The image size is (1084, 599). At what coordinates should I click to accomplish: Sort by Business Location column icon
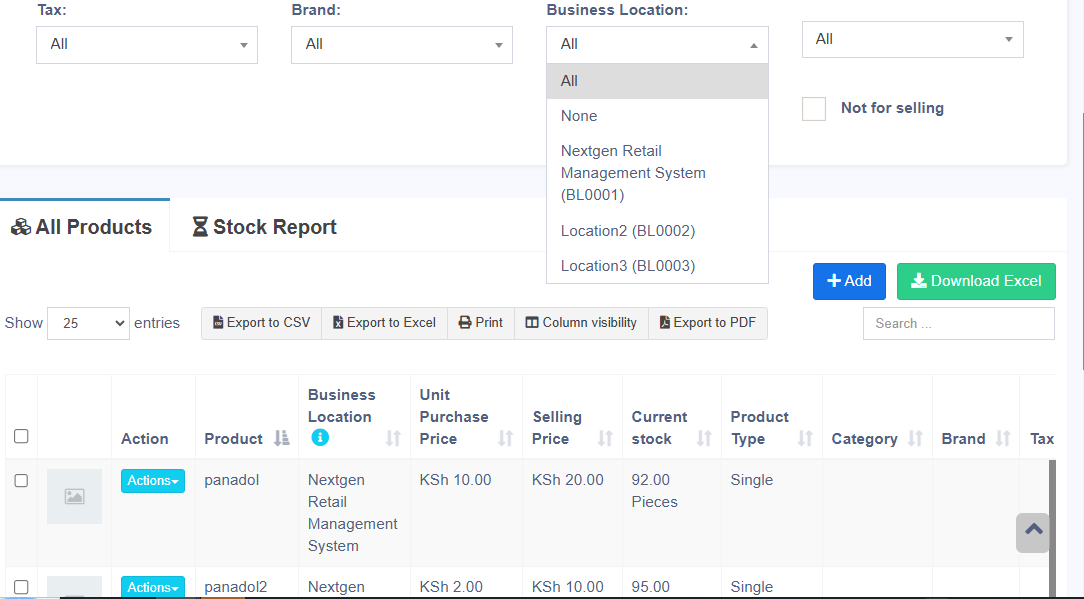393,439
